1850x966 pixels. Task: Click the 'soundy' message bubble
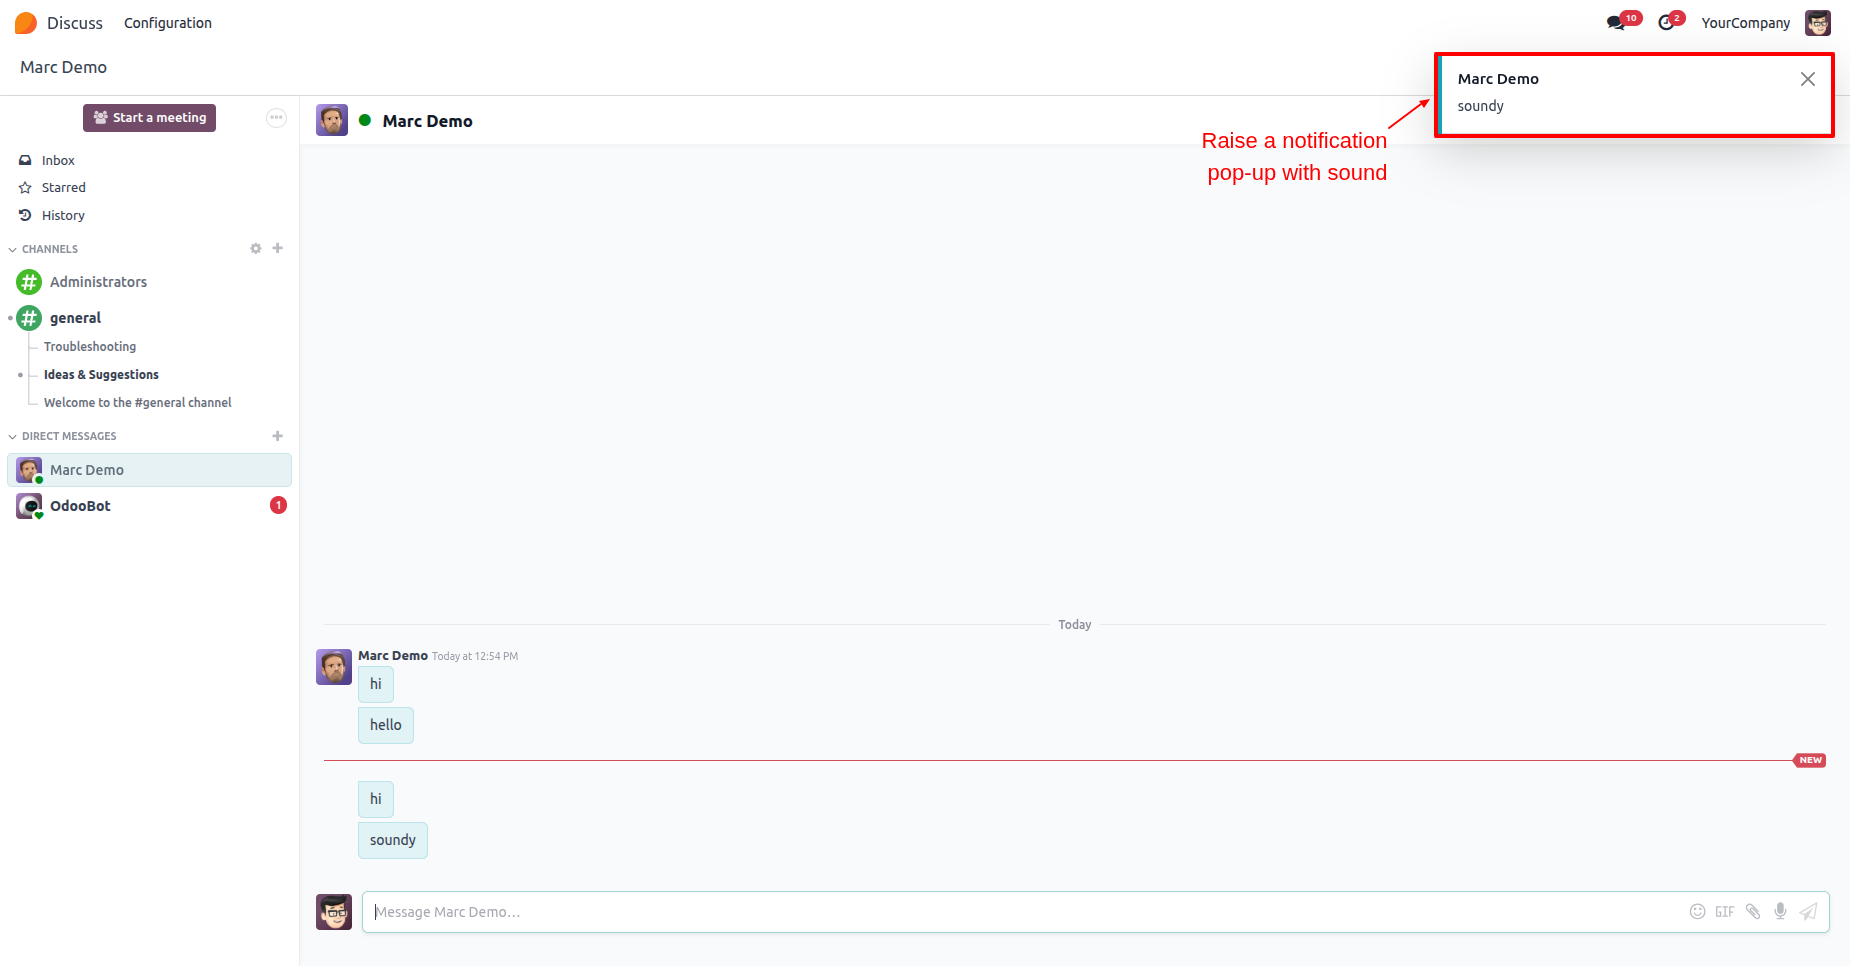pyautogui.click(x=393, y=840)
